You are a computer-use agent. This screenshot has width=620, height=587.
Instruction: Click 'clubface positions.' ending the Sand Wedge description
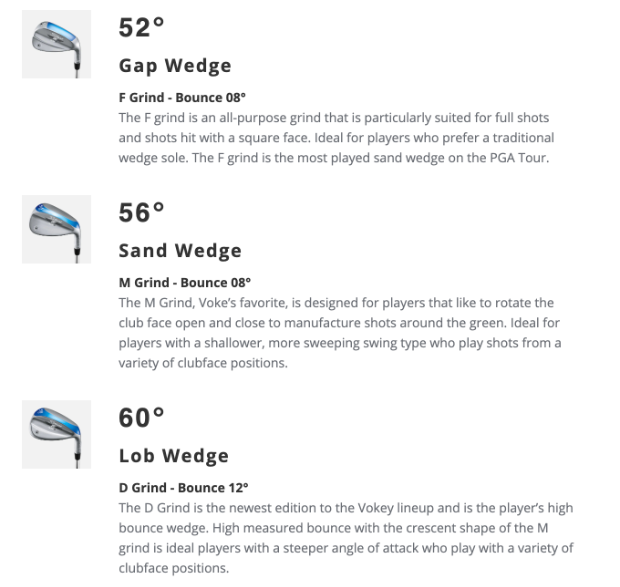click(232, 363)
